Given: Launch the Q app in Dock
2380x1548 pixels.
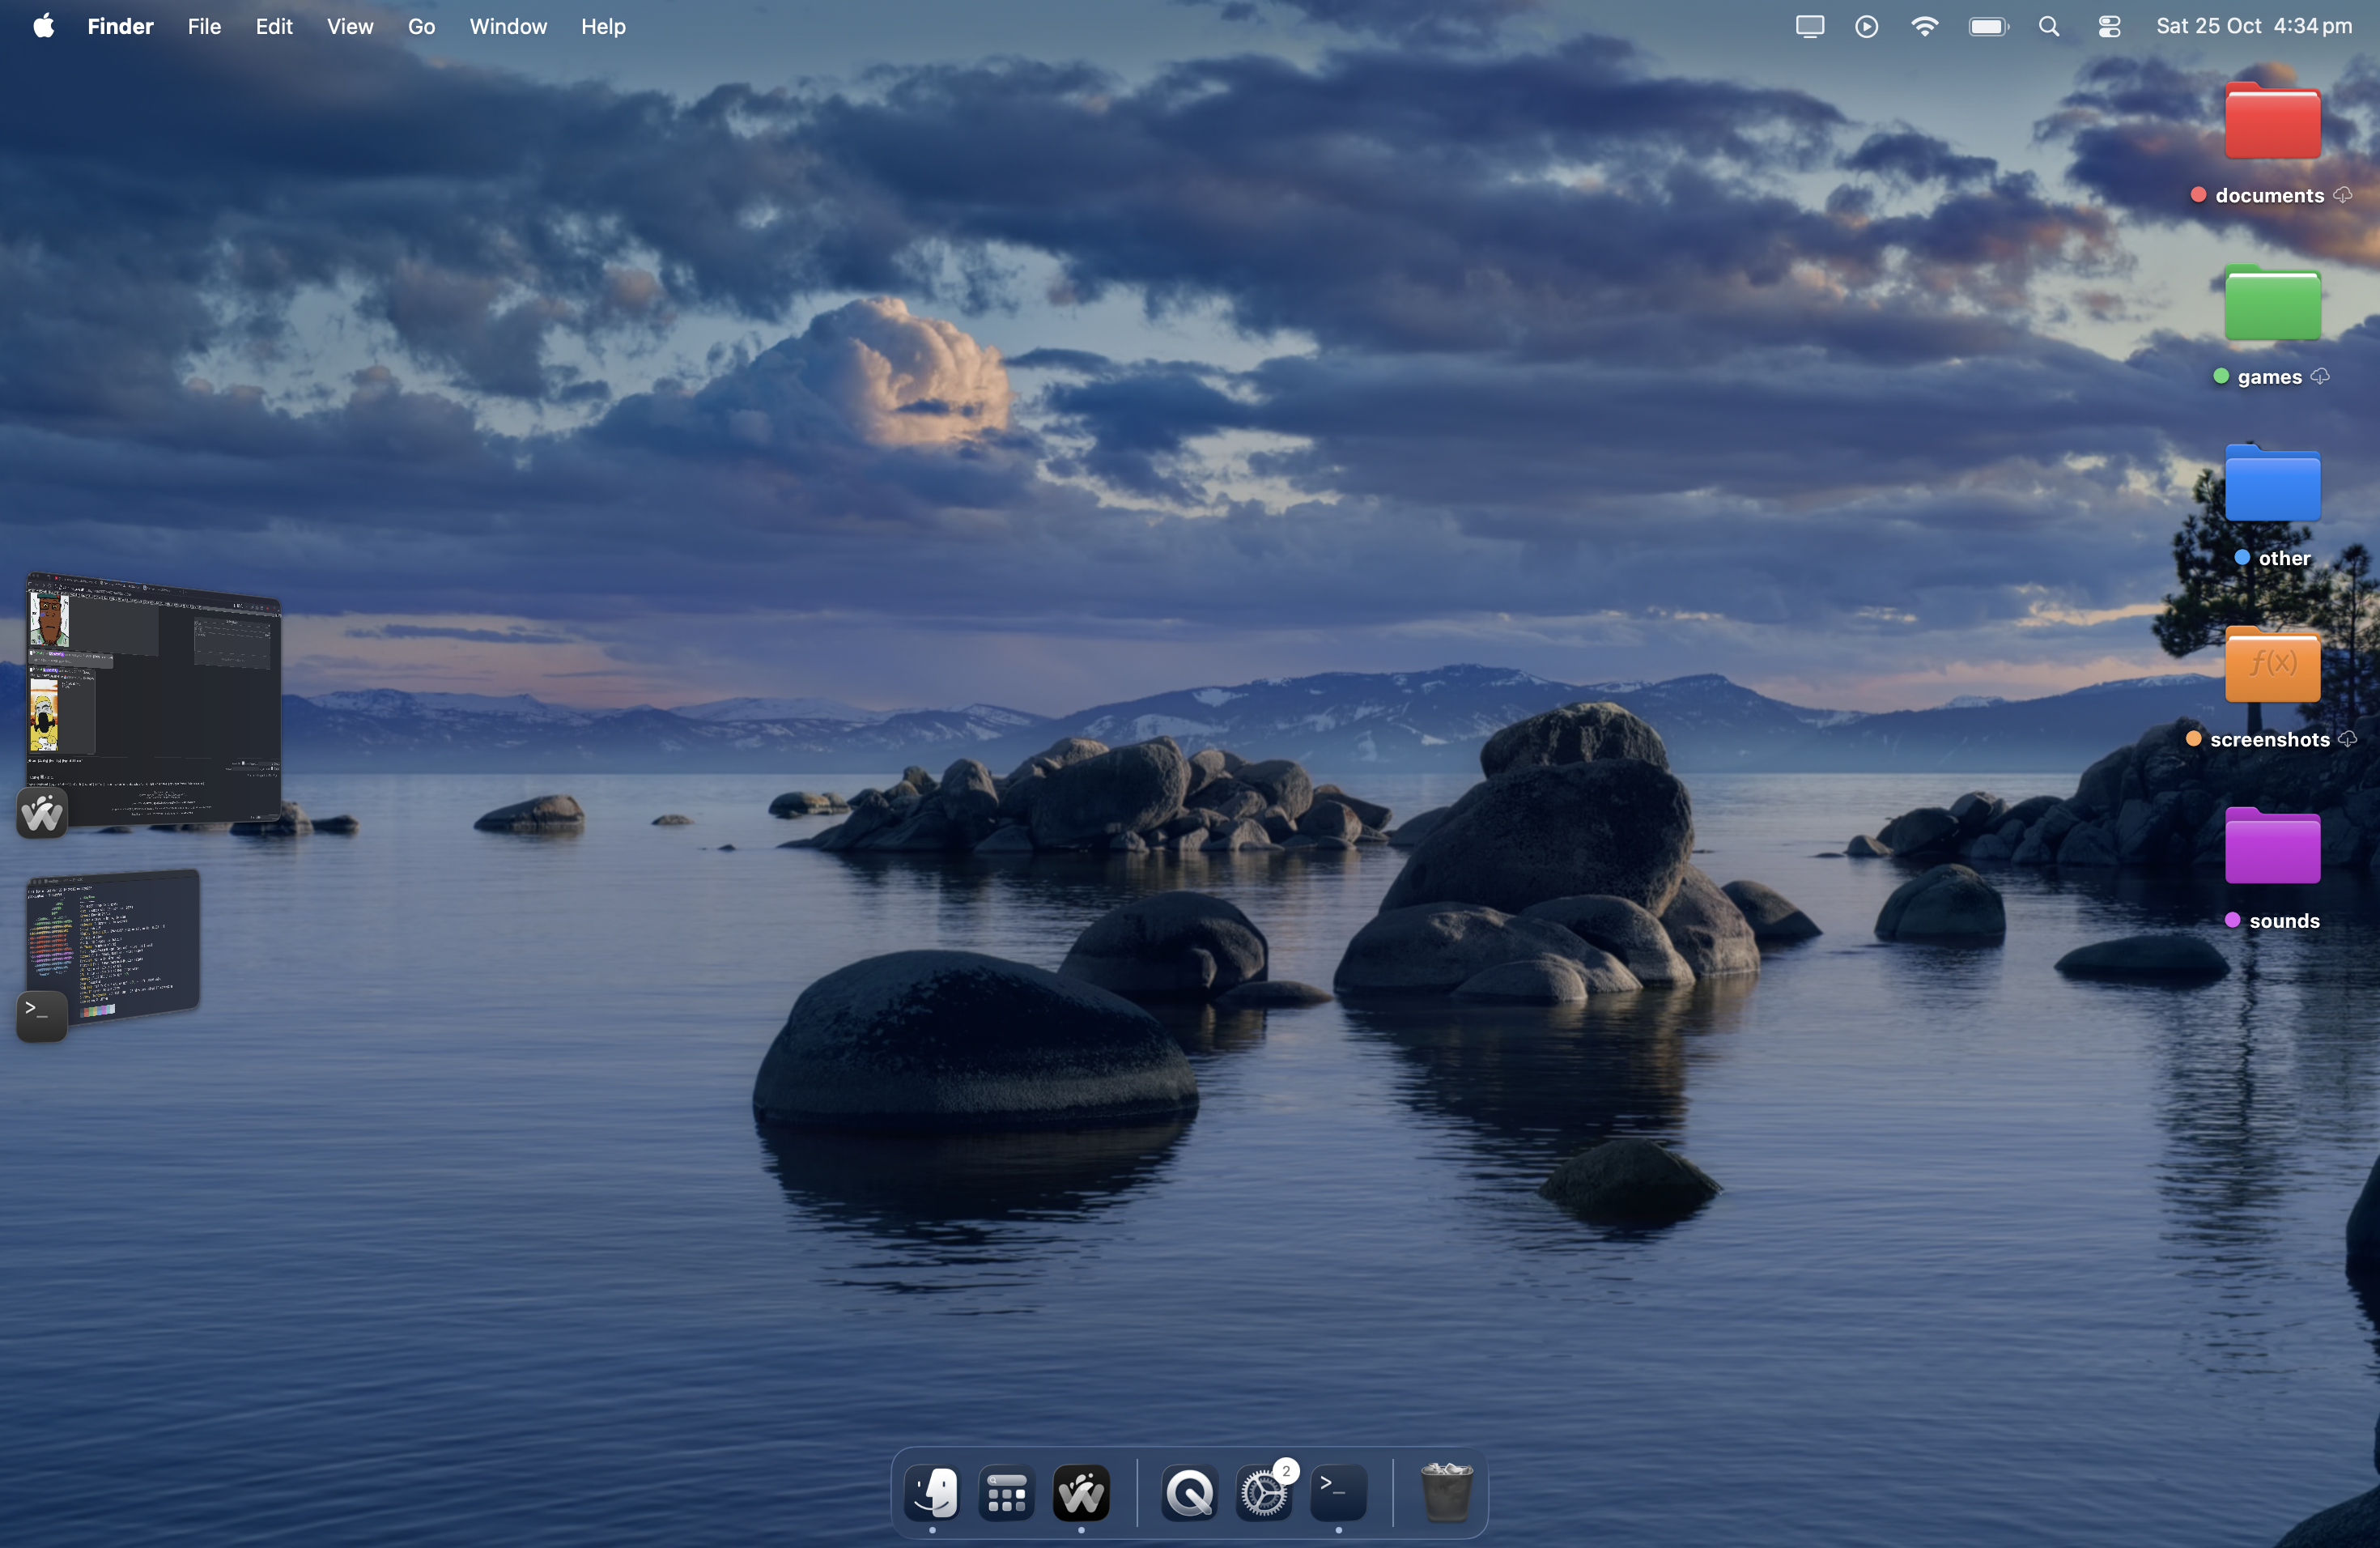Looking at the screenshot, I should [1189, 1493].
